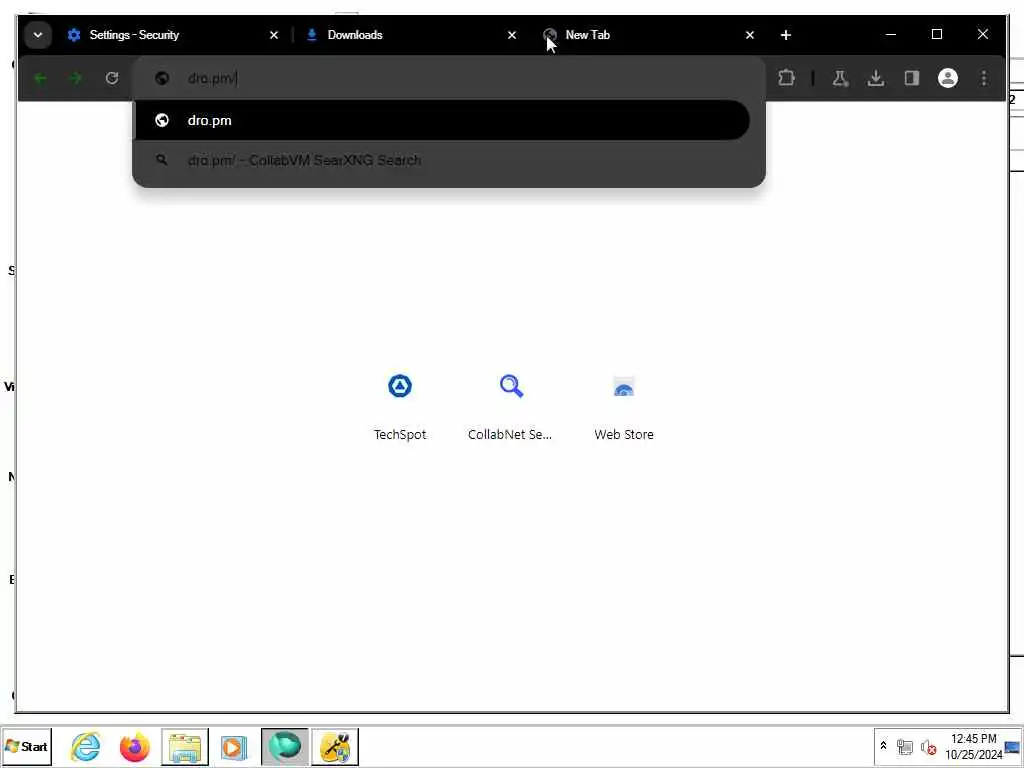
Task: Open Windows Media Player from the taskbar
Action: [234, 746]
